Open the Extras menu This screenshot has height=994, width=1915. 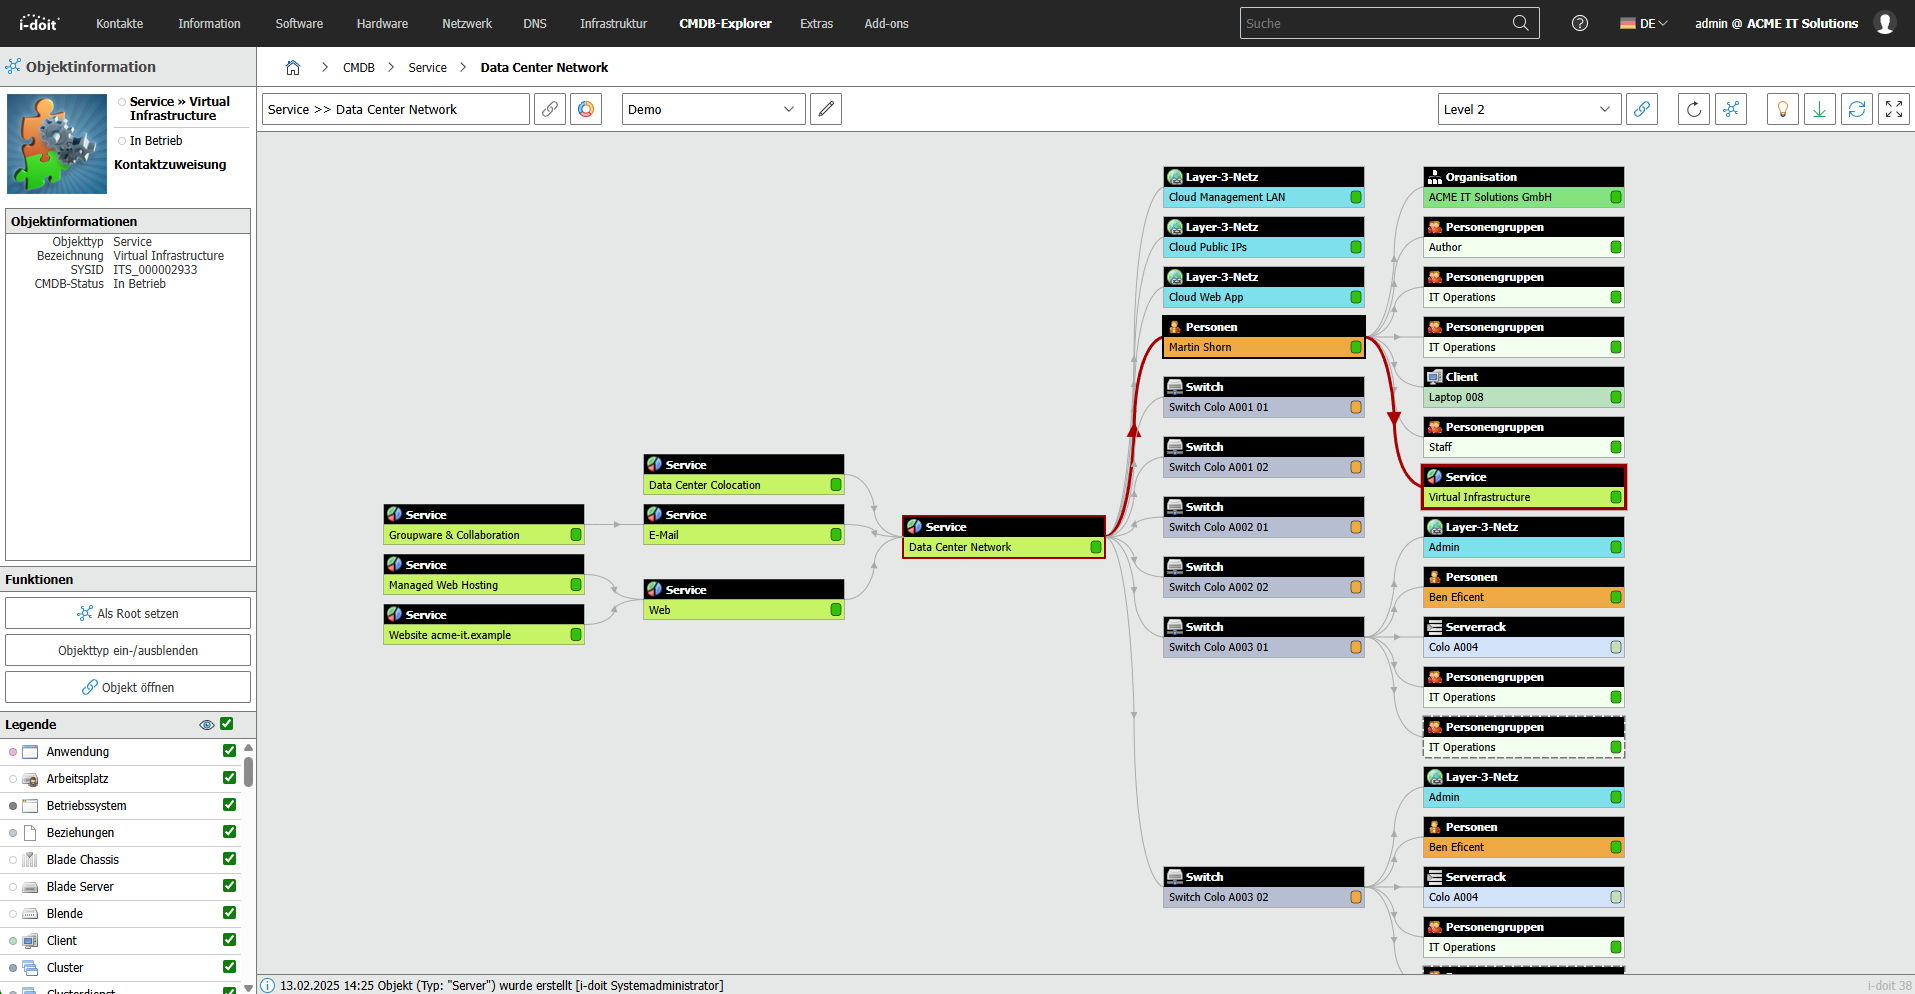click(x=816, y=23)
